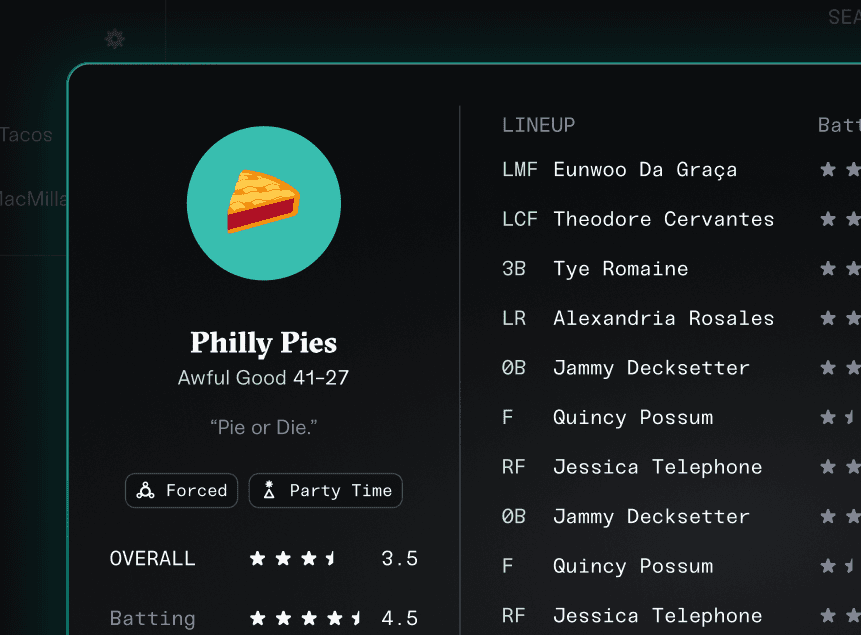Click the OVERALL star rating

[293, 559]
